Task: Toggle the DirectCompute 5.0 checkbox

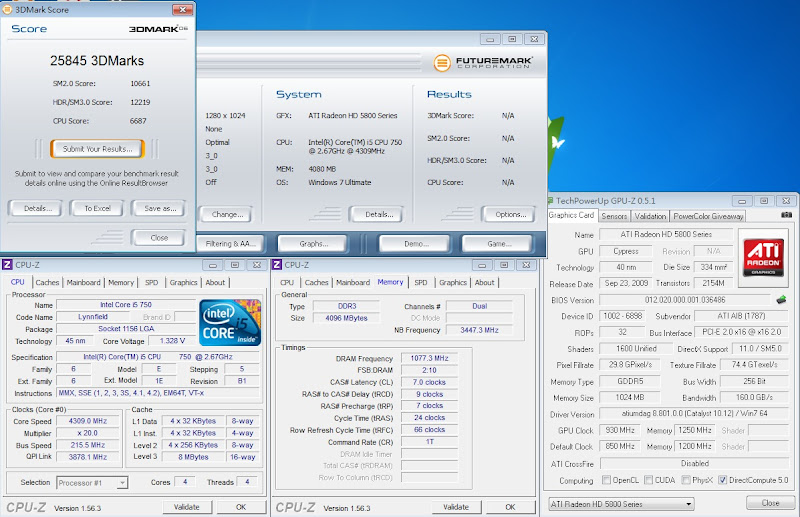Action: [722, 480]
